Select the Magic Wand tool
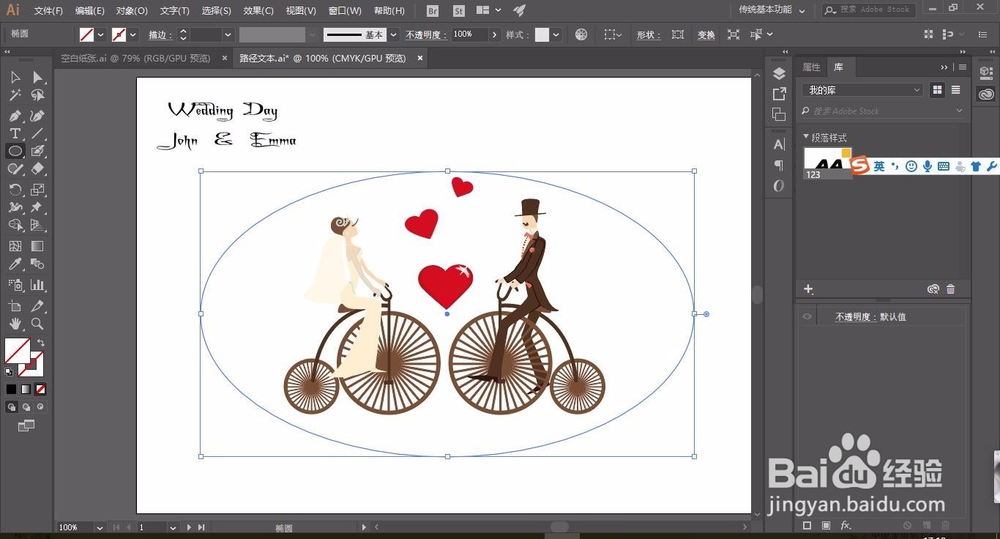The width and height of the screenshot is (1000, 539). click(x=15, y=95)
